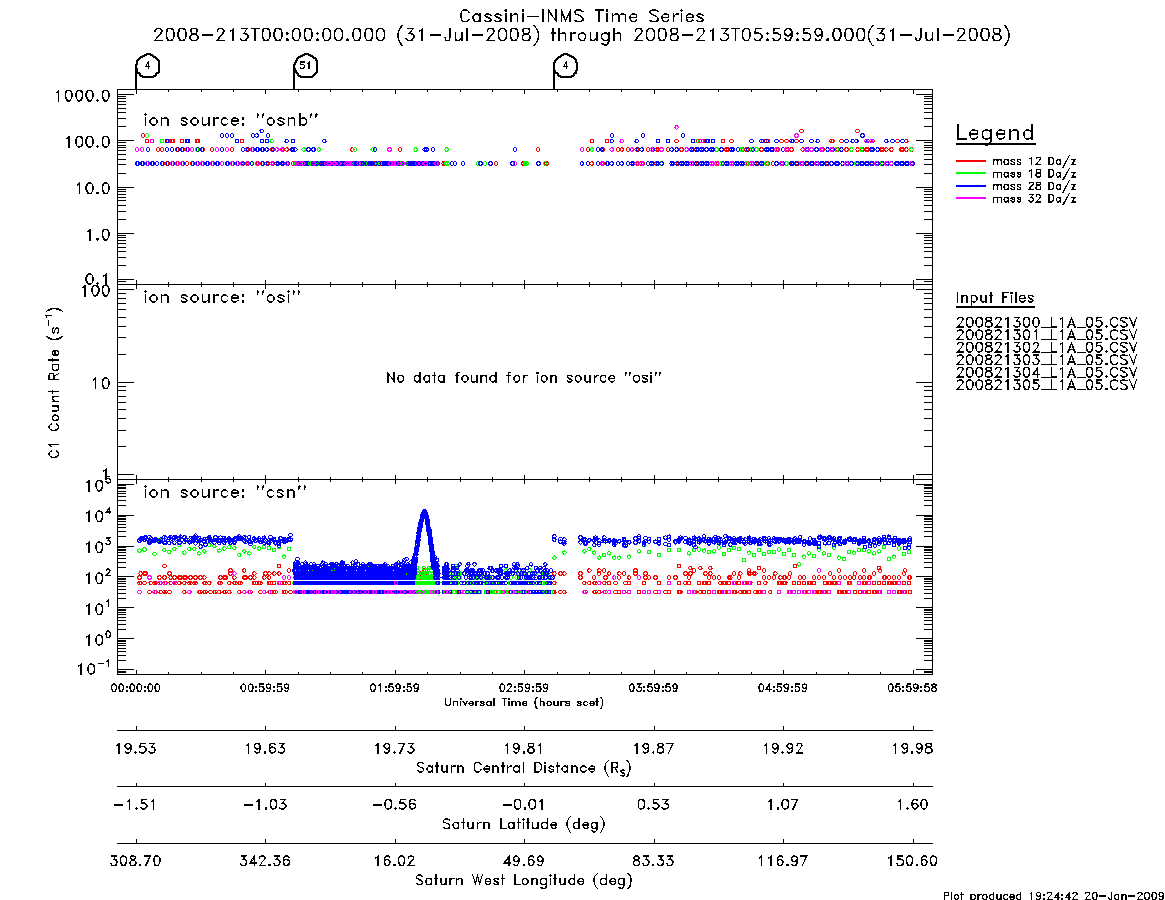The height and width of the screenshot is (900, 1165).
Task: Click the Legend heading
Action: (x=995, y=134)
